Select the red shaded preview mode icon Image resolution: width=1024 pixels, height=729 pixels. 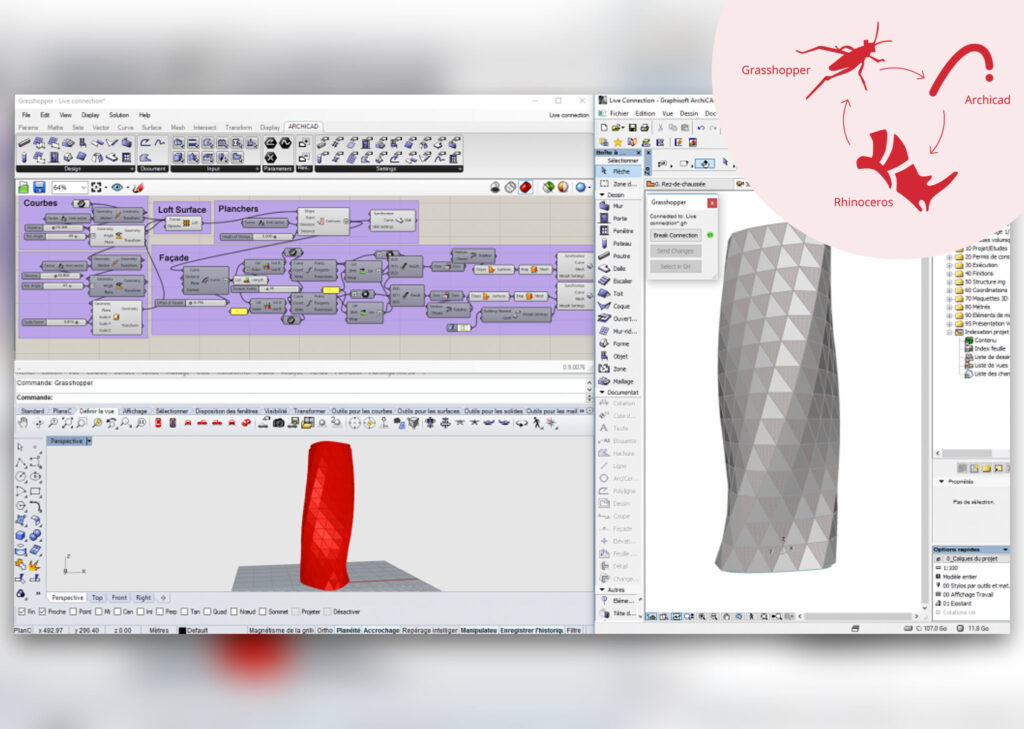point(526,187)
